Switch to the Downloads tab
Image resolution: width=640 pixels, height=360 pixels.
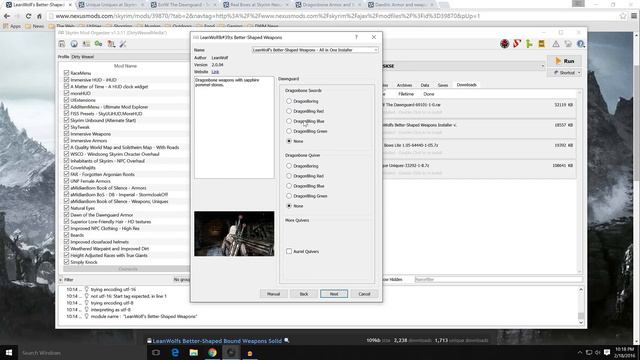coord(467,84)
